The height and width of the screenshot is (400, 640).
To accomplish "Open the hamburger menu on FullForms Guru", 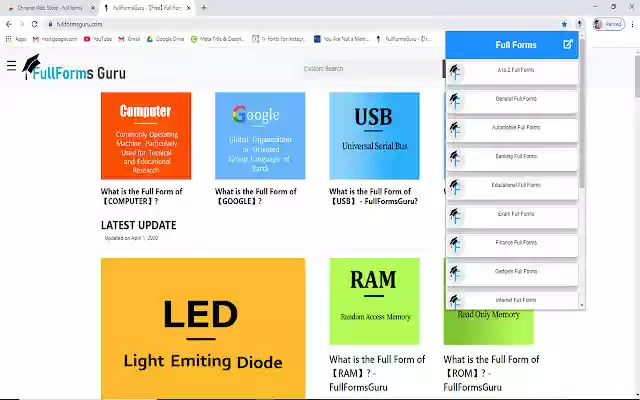I will [11, 65].
